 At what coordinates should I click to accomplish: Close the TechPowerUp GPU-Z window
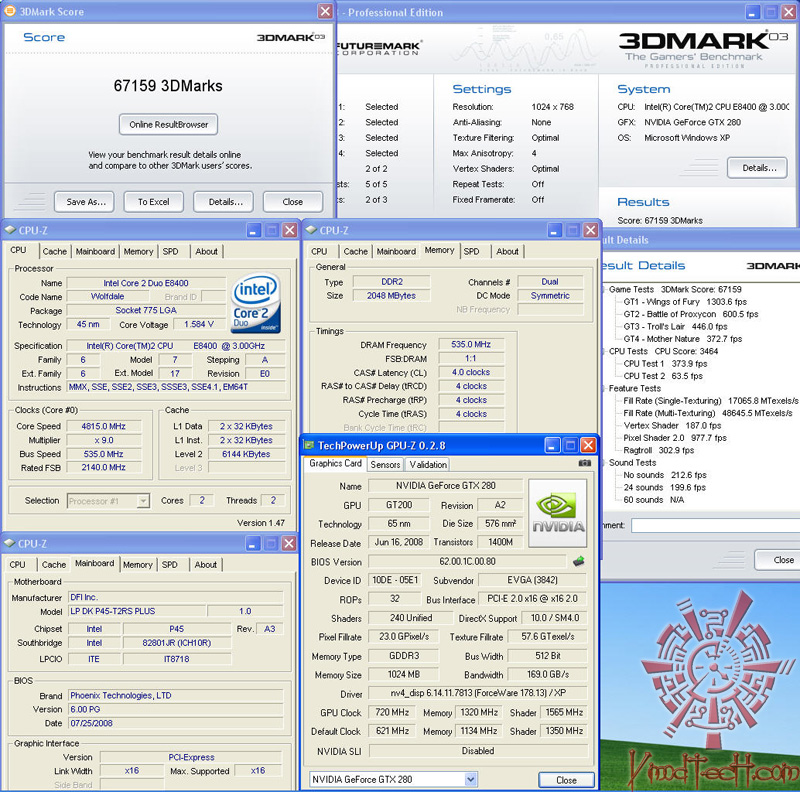click(588, 446)
